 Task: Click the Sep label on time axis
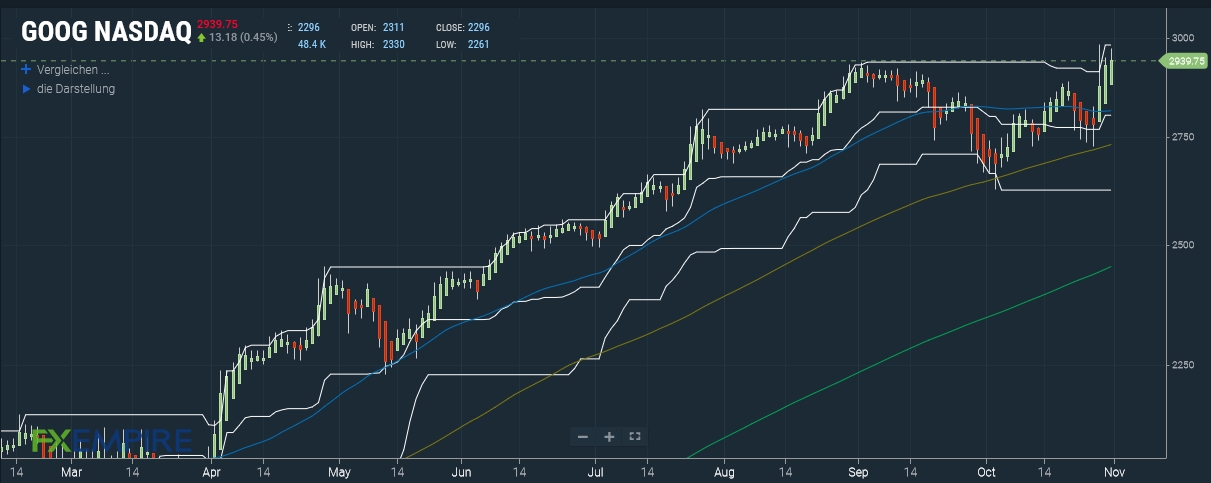click(858, 470)
